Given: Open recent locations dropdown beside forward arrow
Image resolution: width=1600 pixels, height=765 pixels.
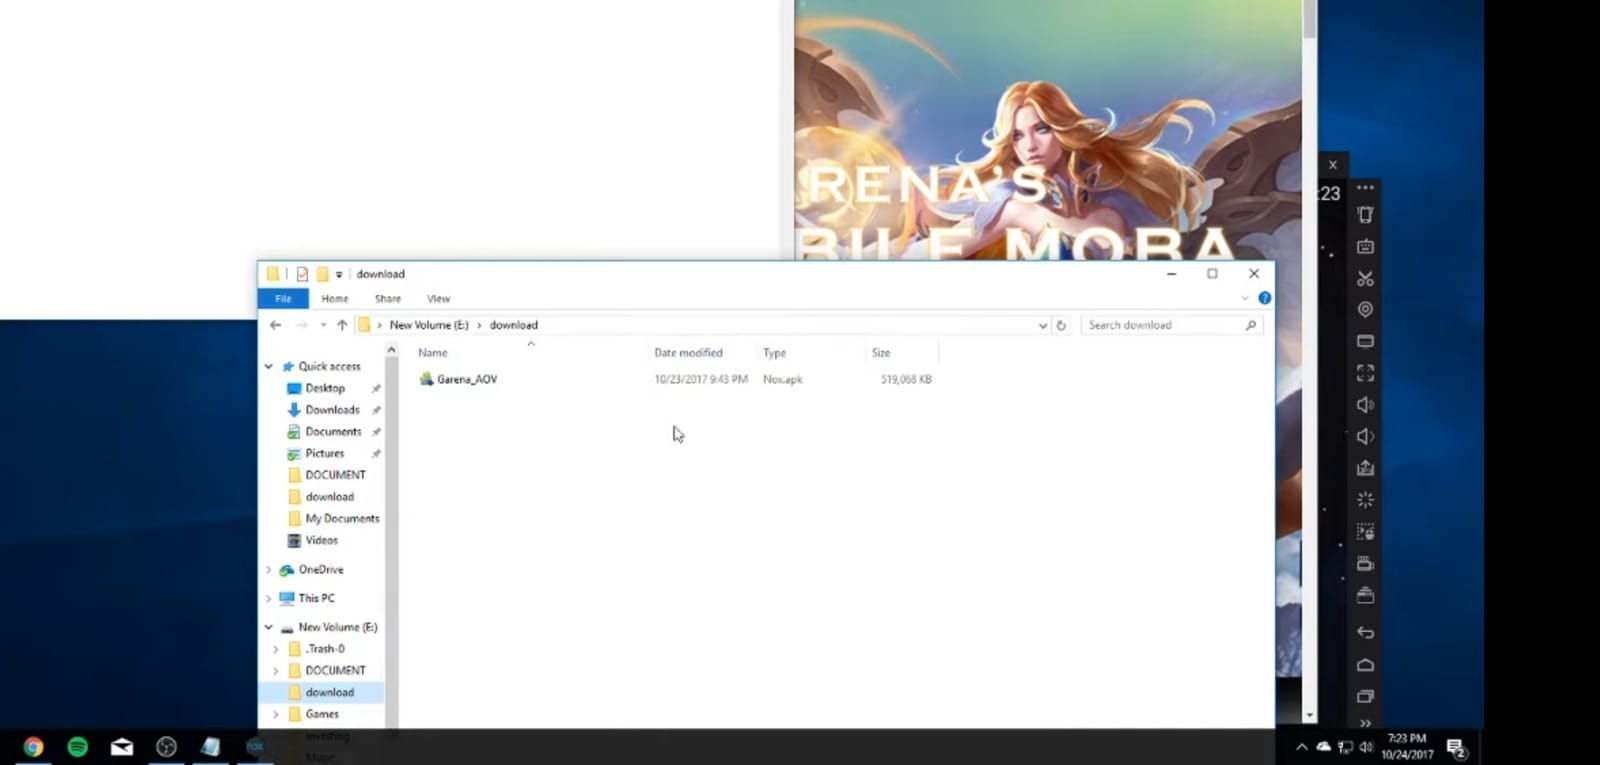Looking at the screenshot, I should (x=323, y=325).
